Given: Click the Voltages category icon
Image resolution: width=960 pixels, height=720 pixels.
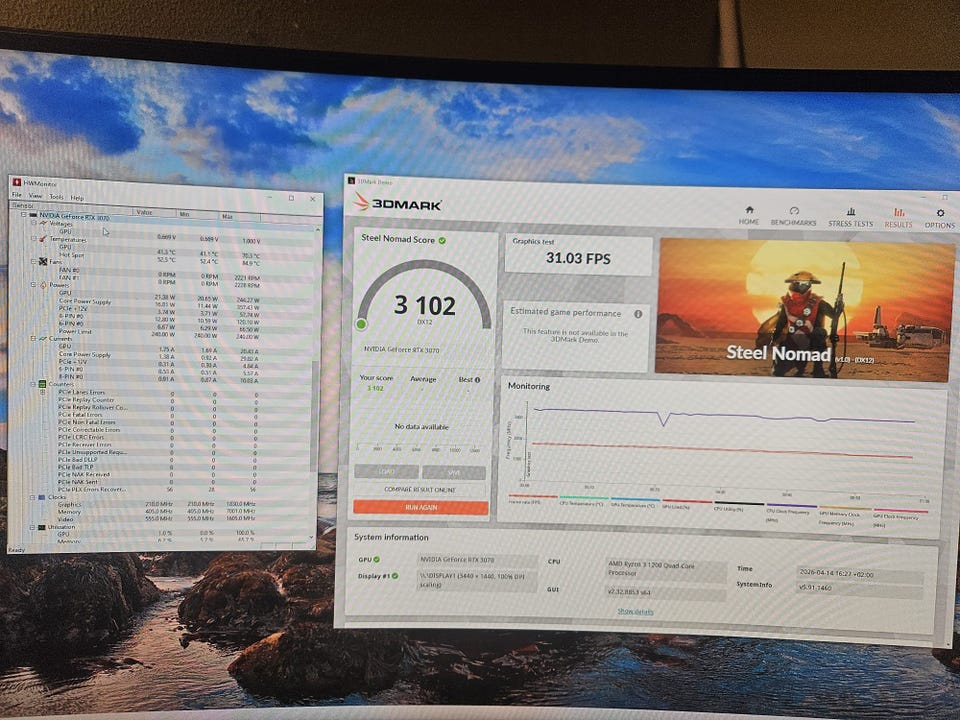Looking at the screenshot, I should click(43, 223).
